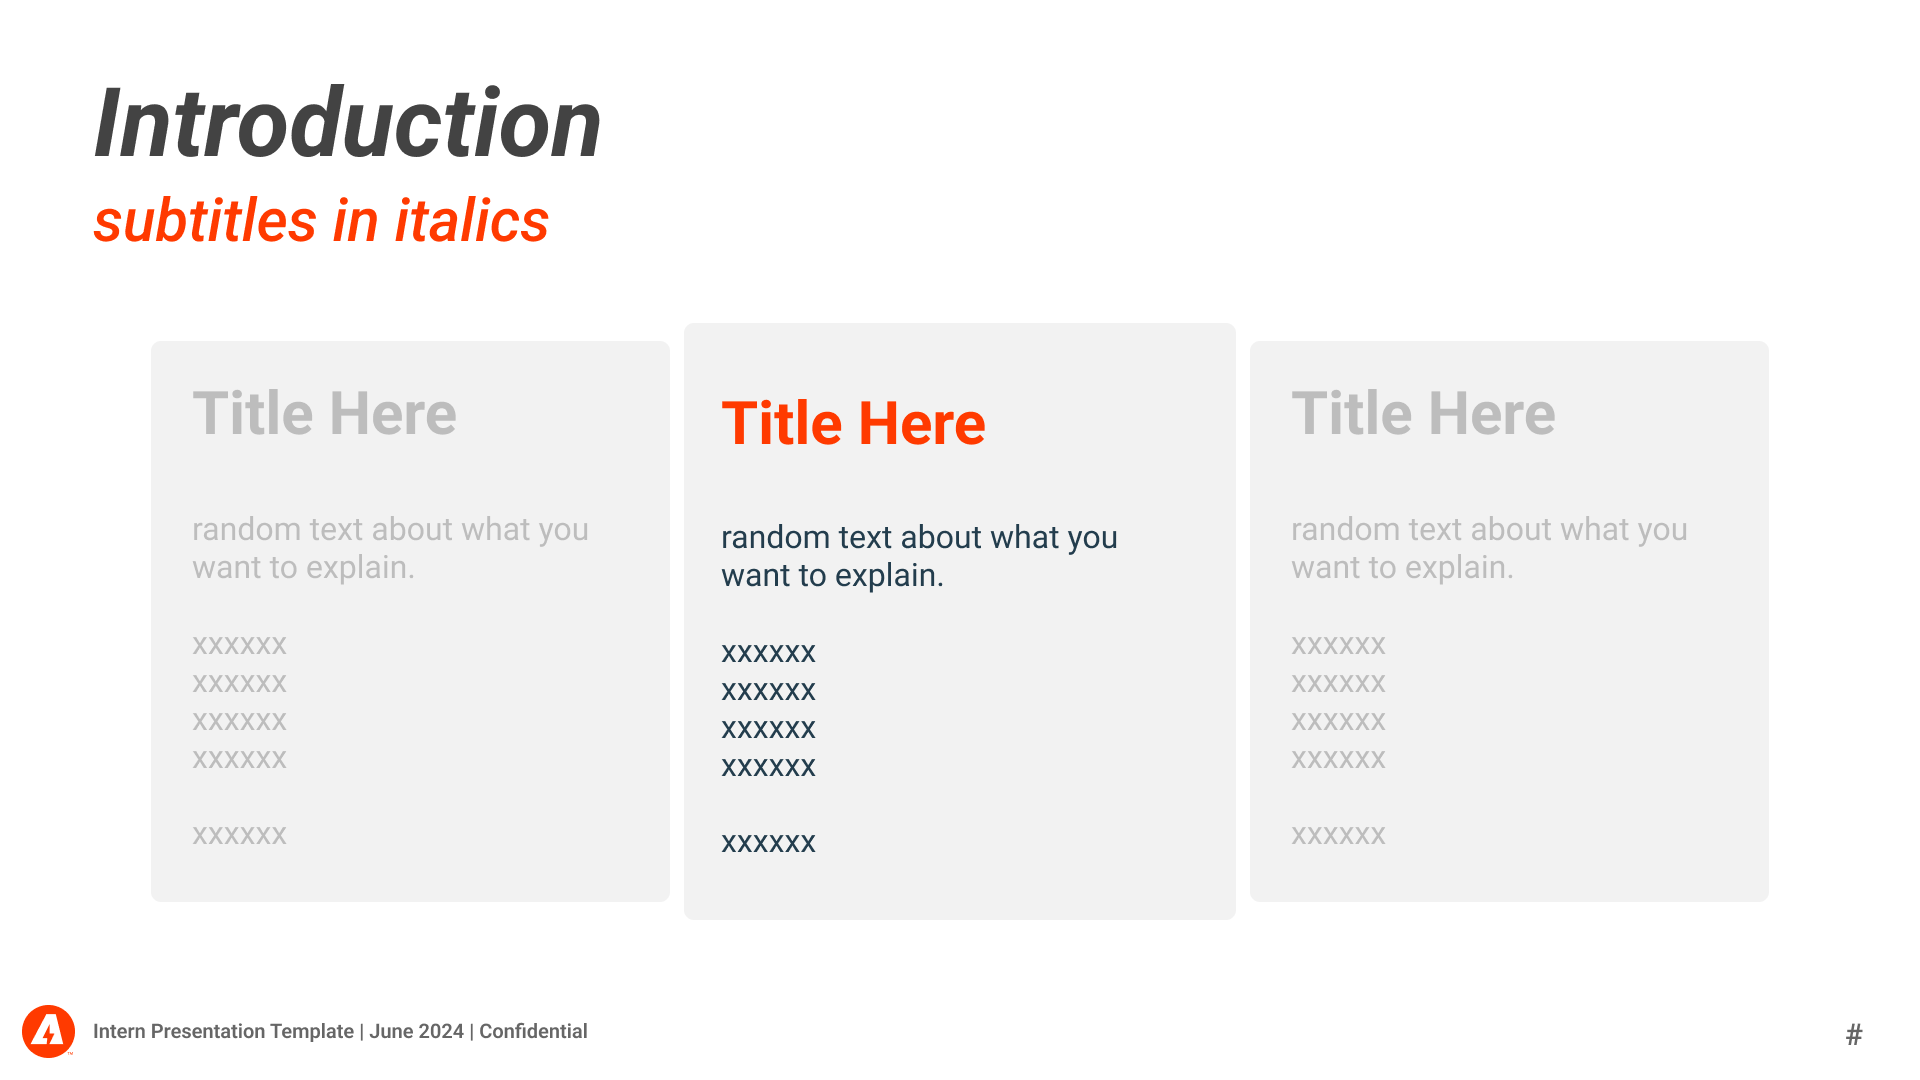Select the center card's dark description text
Viewport: 1920px width, 1080px height.
click(x=919, y=556)
